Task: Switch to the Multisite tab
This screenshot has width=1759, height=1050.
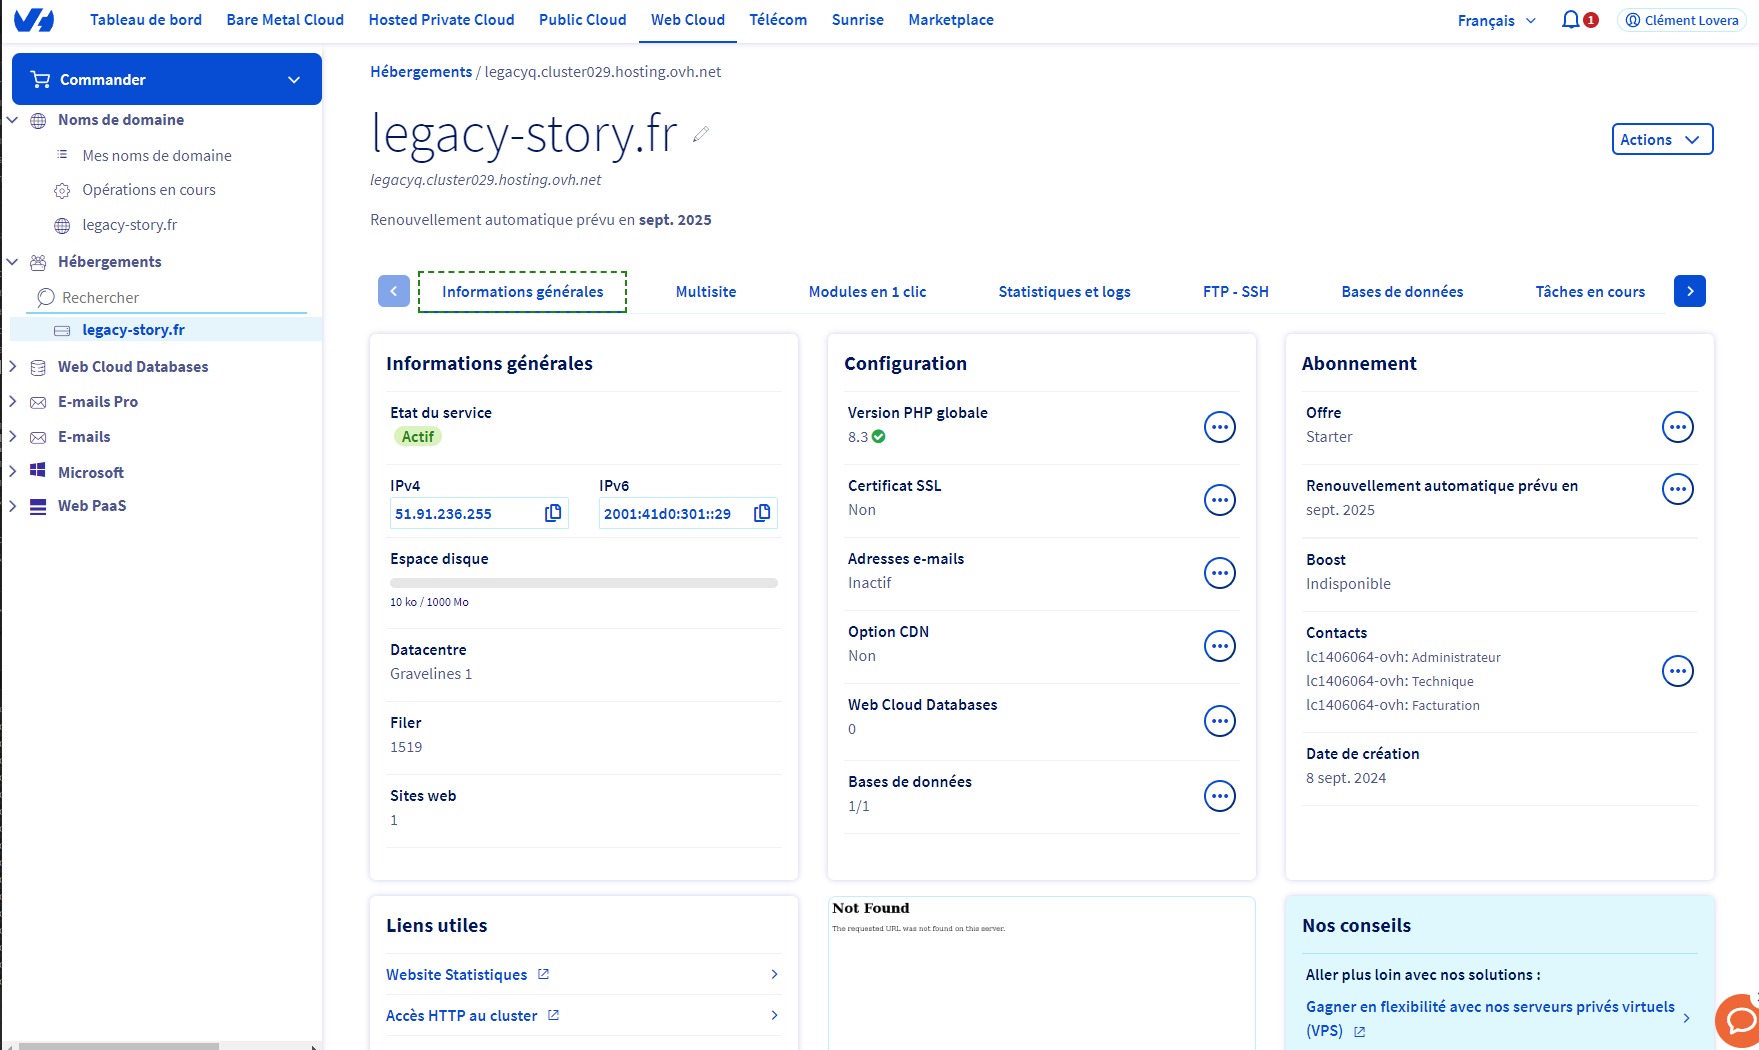Action: click(x=705, y=292)
